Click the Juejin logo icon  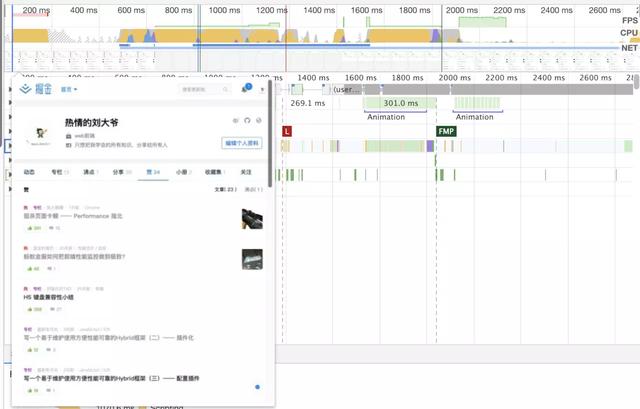point(25,89)
